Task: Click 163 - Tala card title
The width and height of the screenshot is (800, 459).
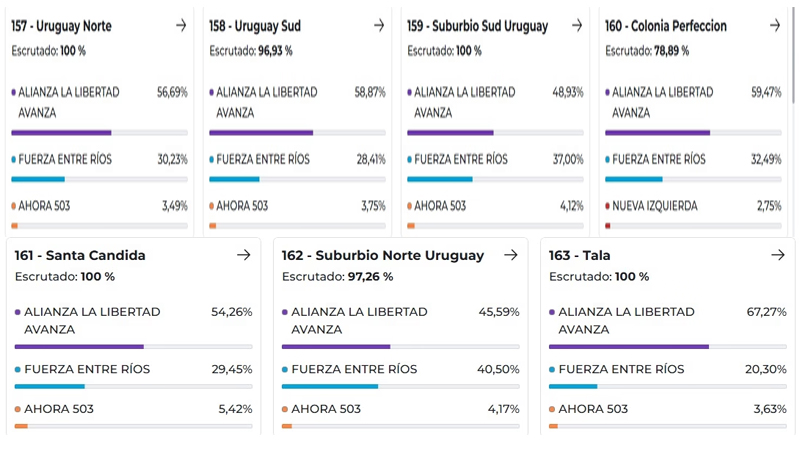Action: pyautogui.click(x=580, y=255)
